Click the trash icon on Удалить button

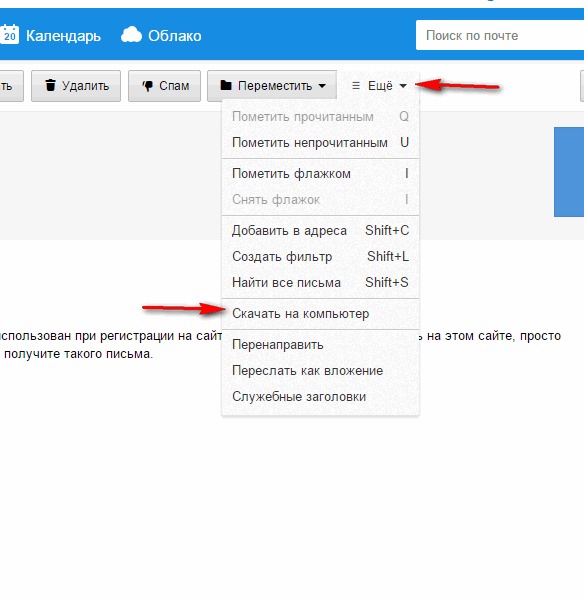[50, 85]
